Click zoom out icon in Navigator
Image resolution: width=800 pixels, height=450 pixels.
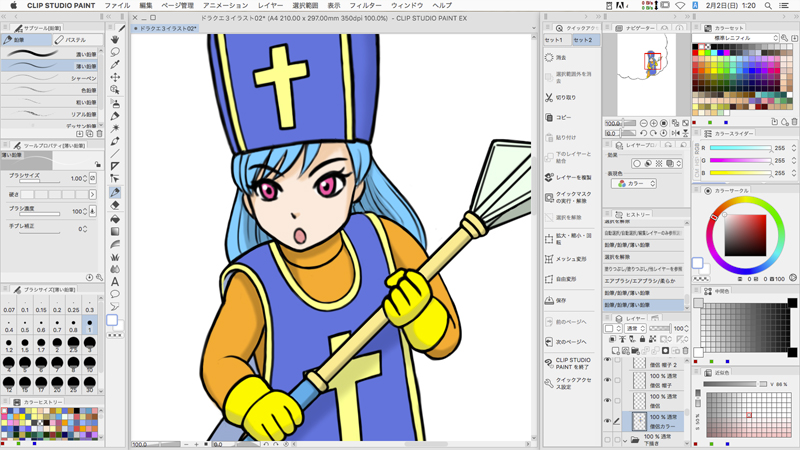(644, 123)
